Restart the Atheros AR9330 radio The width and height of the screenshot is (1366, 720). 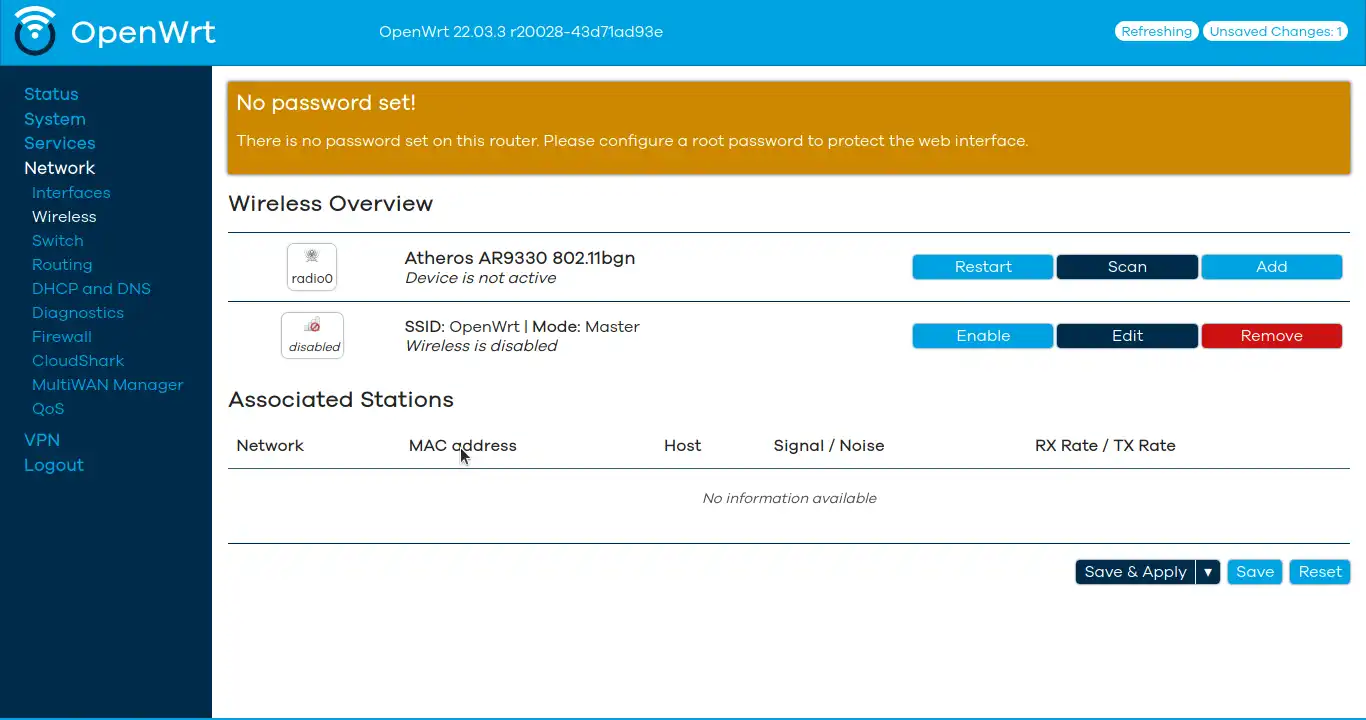pos(982,266)
